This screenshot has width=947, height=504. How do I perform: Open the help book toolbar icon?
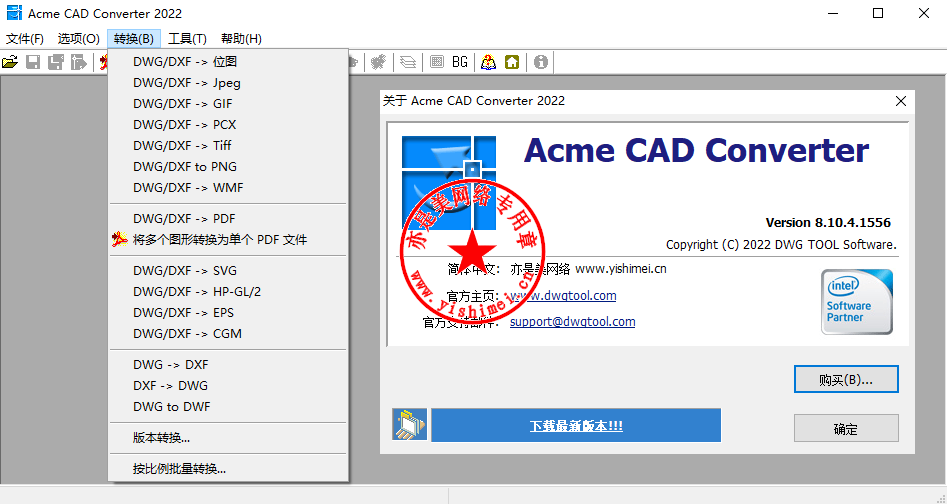pyautogui.click(x=489, y=62)
